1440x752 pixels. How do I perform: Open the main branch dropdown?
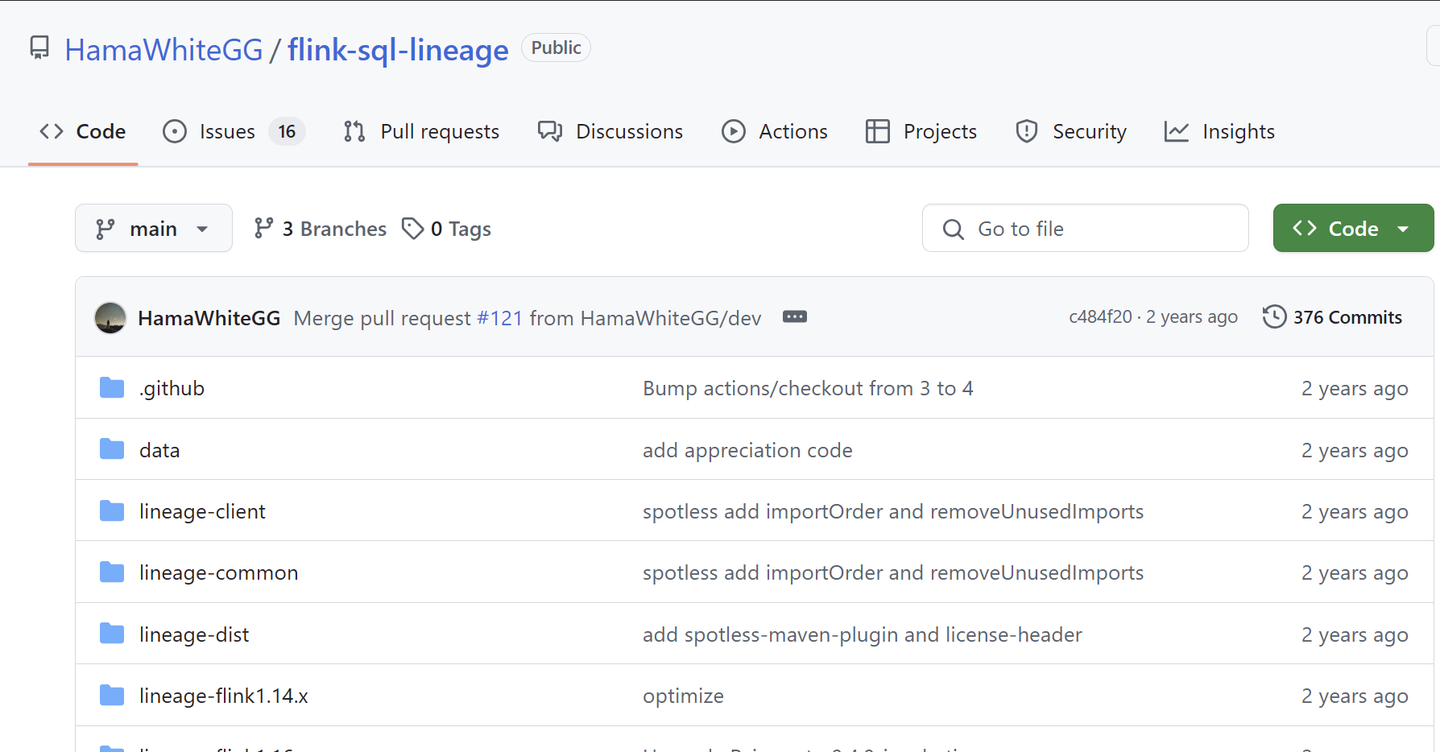[154, 229]
